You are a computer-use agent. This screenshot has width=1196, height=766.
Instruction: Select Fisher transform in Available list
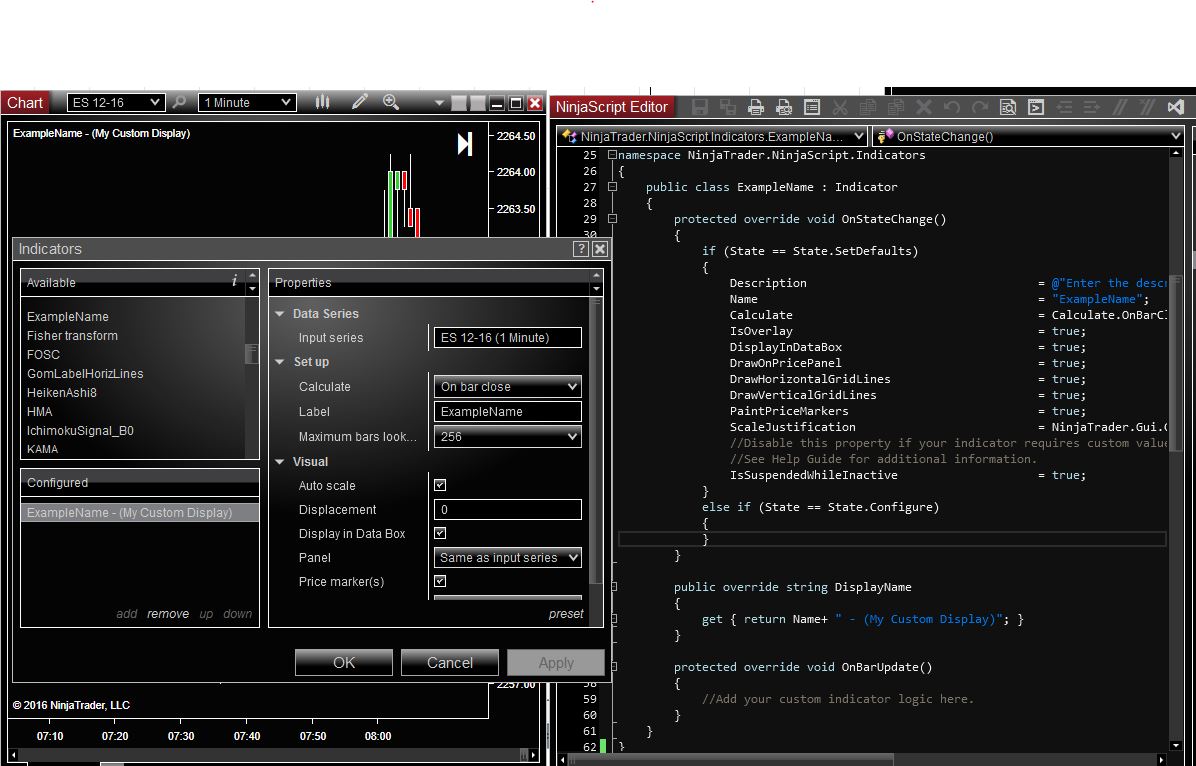[72, 336]
